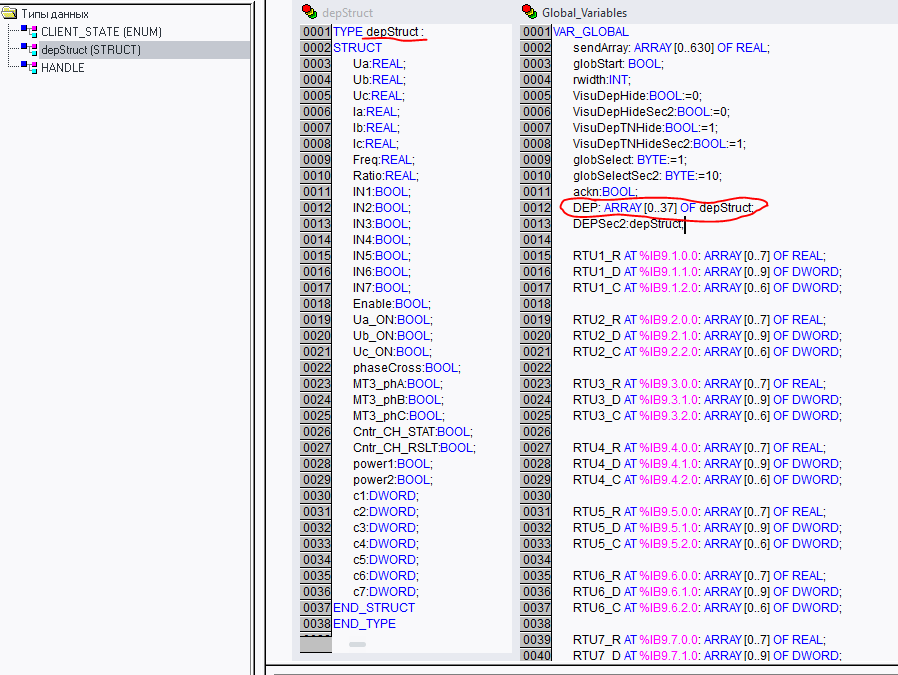This screenshot has height=675, width=898.
Task: Click the DEPSec2:depStruct; declaration
Action: pos(628,224)
